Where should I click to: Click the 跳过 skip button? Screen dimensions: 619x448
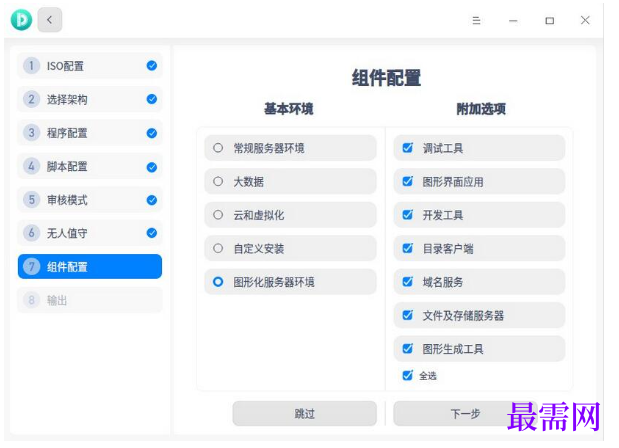[x=304, y=414]
